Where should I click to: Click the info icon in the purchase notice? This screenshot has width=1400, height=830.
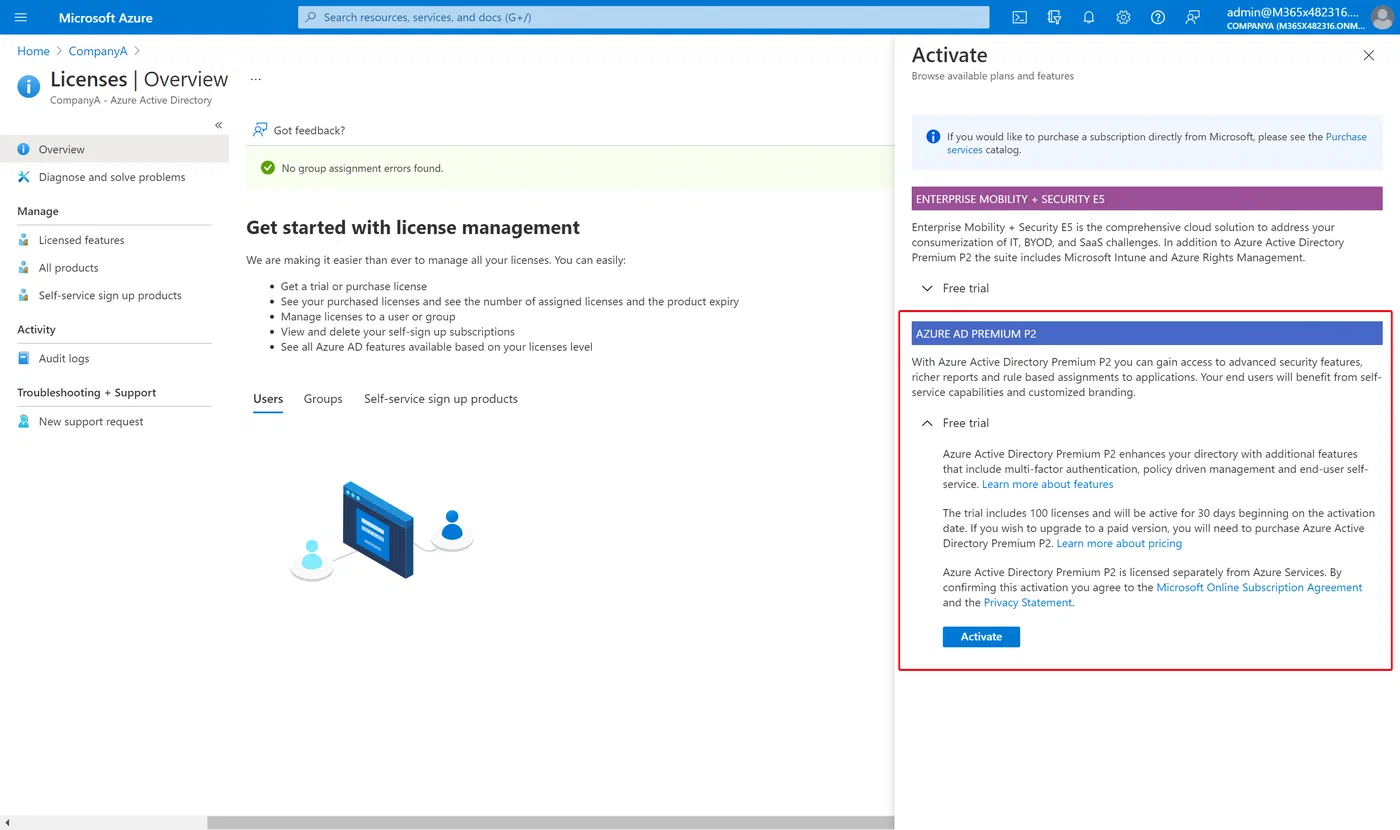pyautogui.click(x=933, y=137)
